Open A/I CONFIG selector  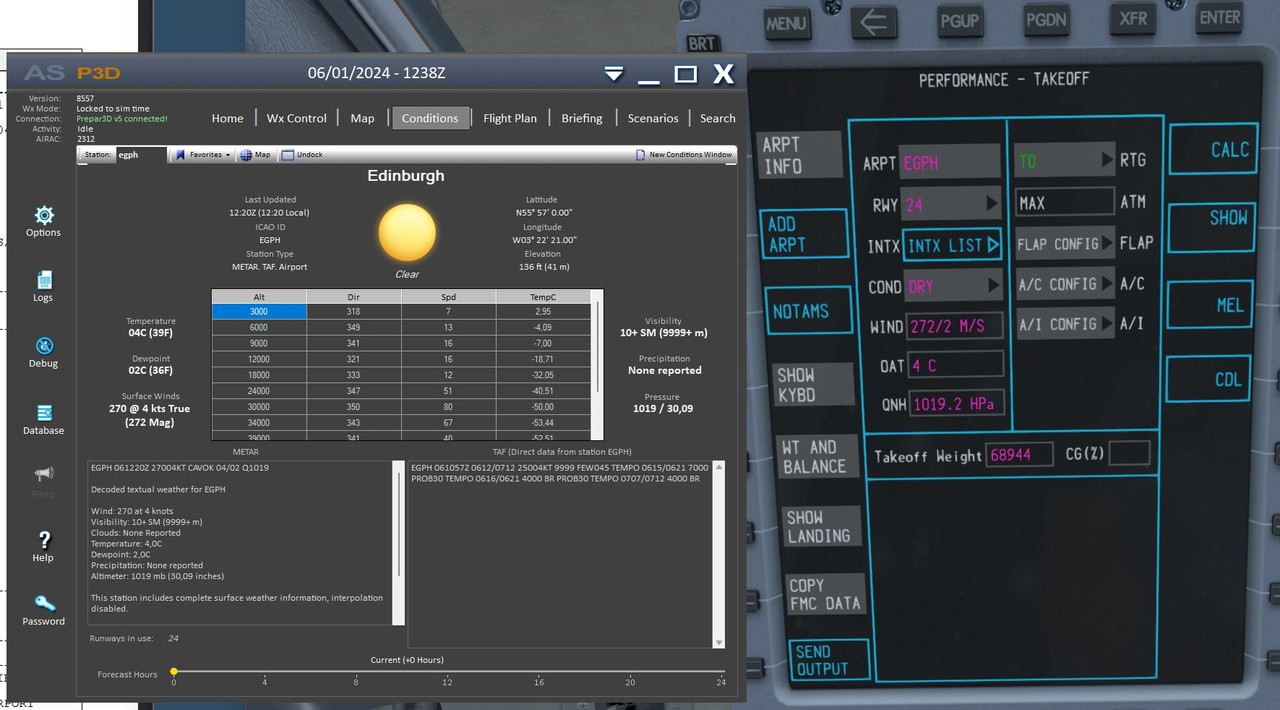(1065, 324)
